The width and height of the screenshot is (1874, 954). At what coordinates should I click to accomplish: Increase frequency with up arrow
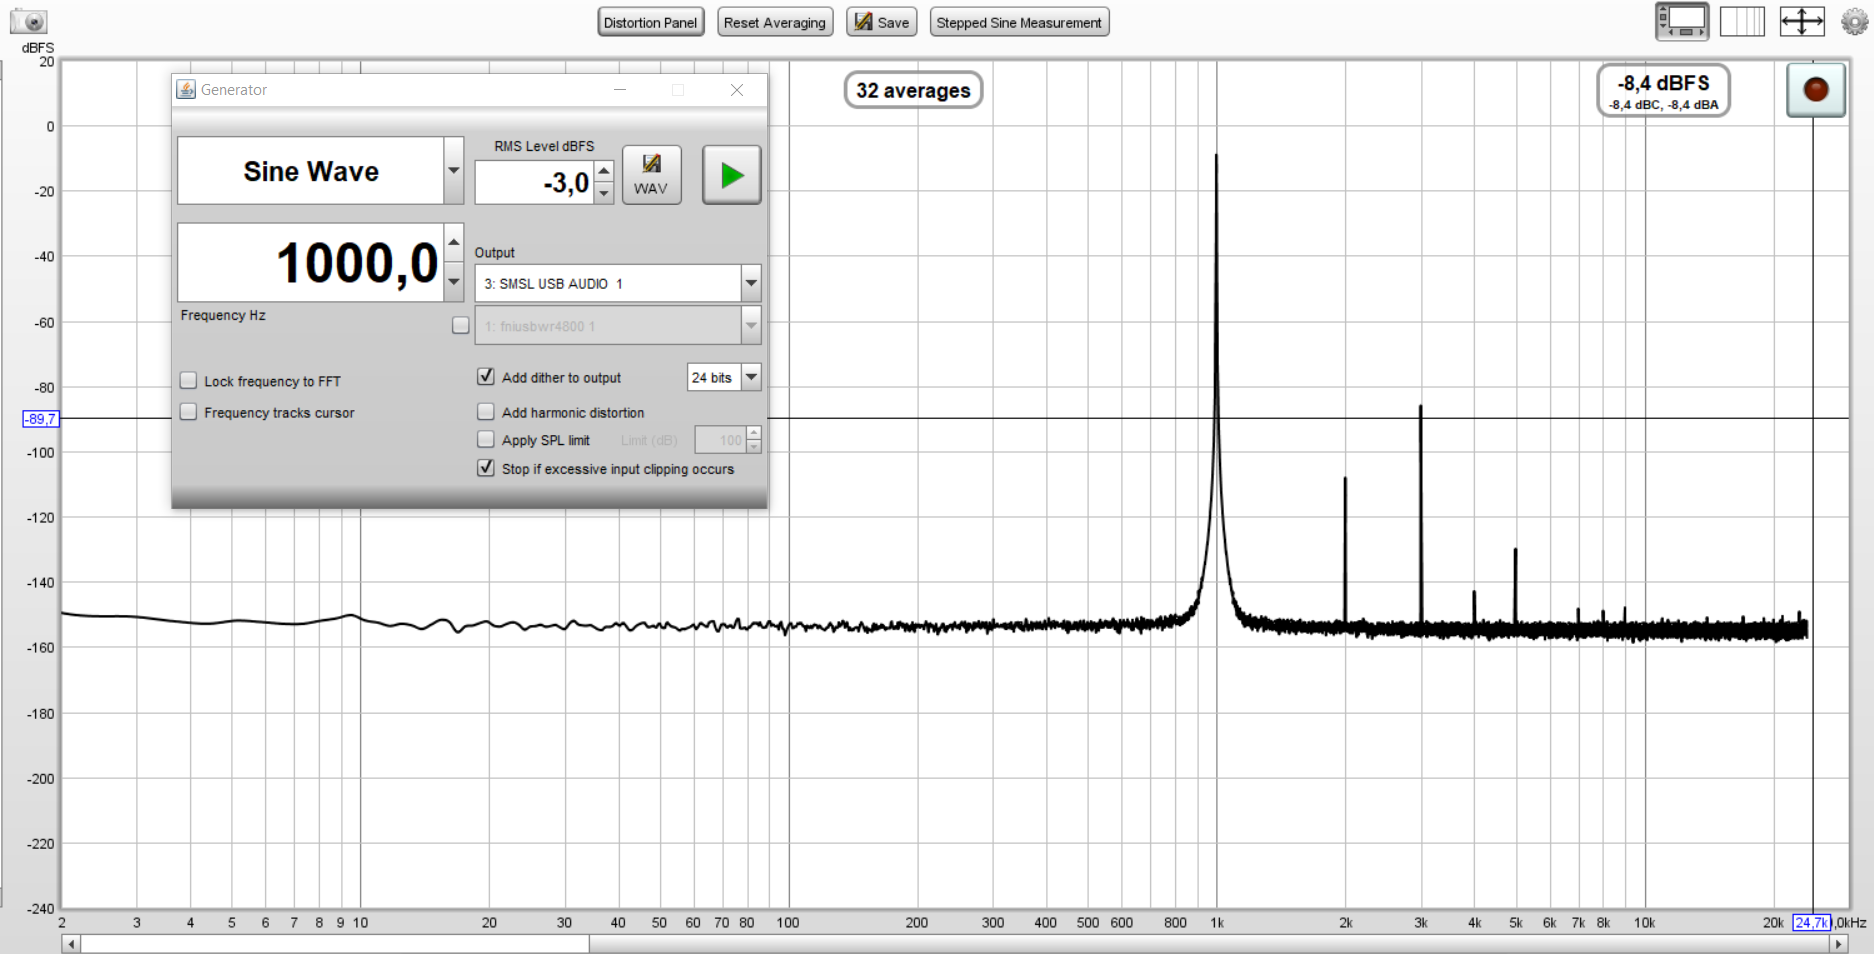(454, 242)
